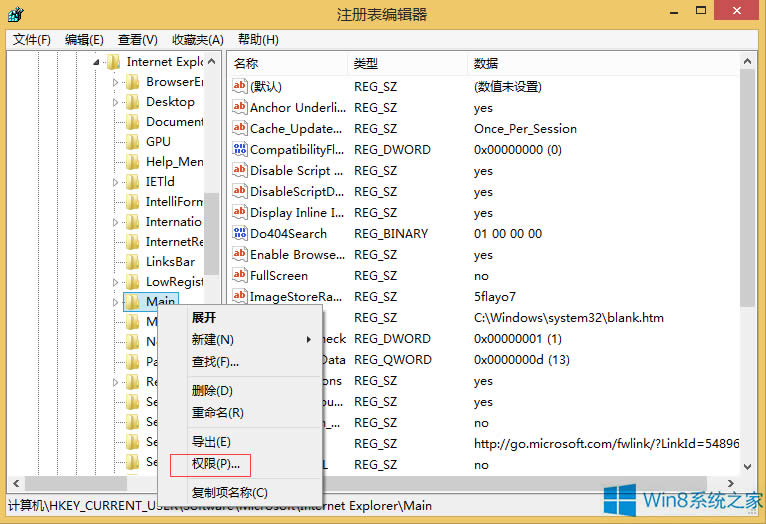Select Export (导出) in context menu

click(211, 442)
